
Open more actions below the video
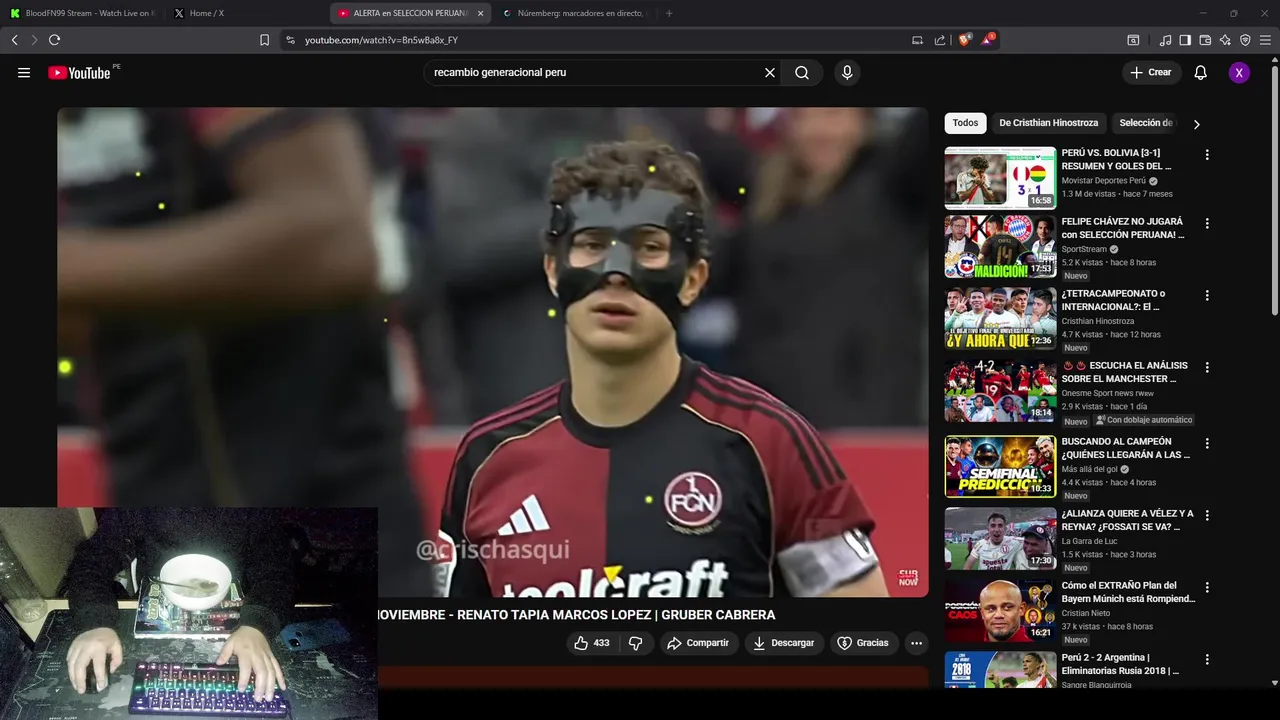click(x=916, y=643)
